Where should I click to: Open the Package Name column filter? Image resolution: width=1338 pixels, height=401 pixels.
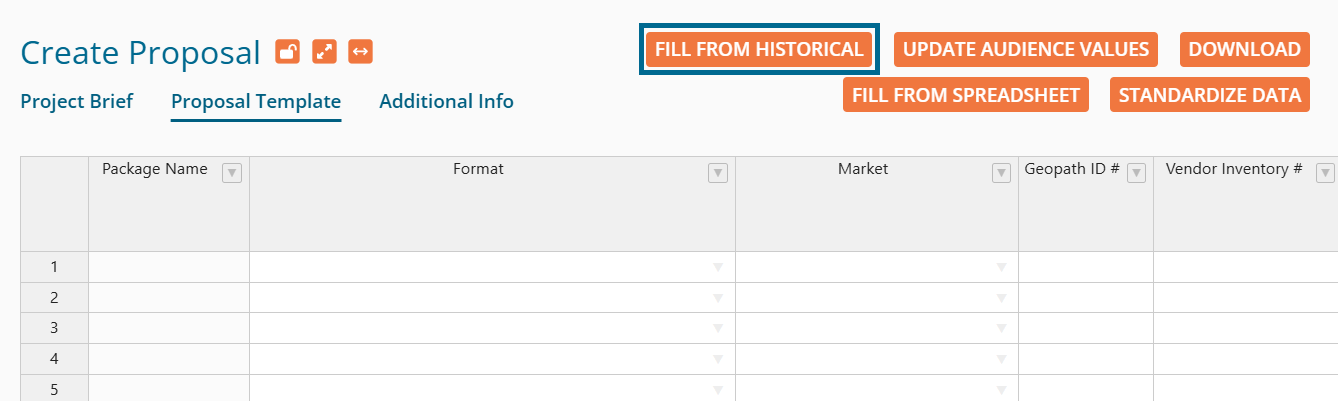(x=232, y=173)
